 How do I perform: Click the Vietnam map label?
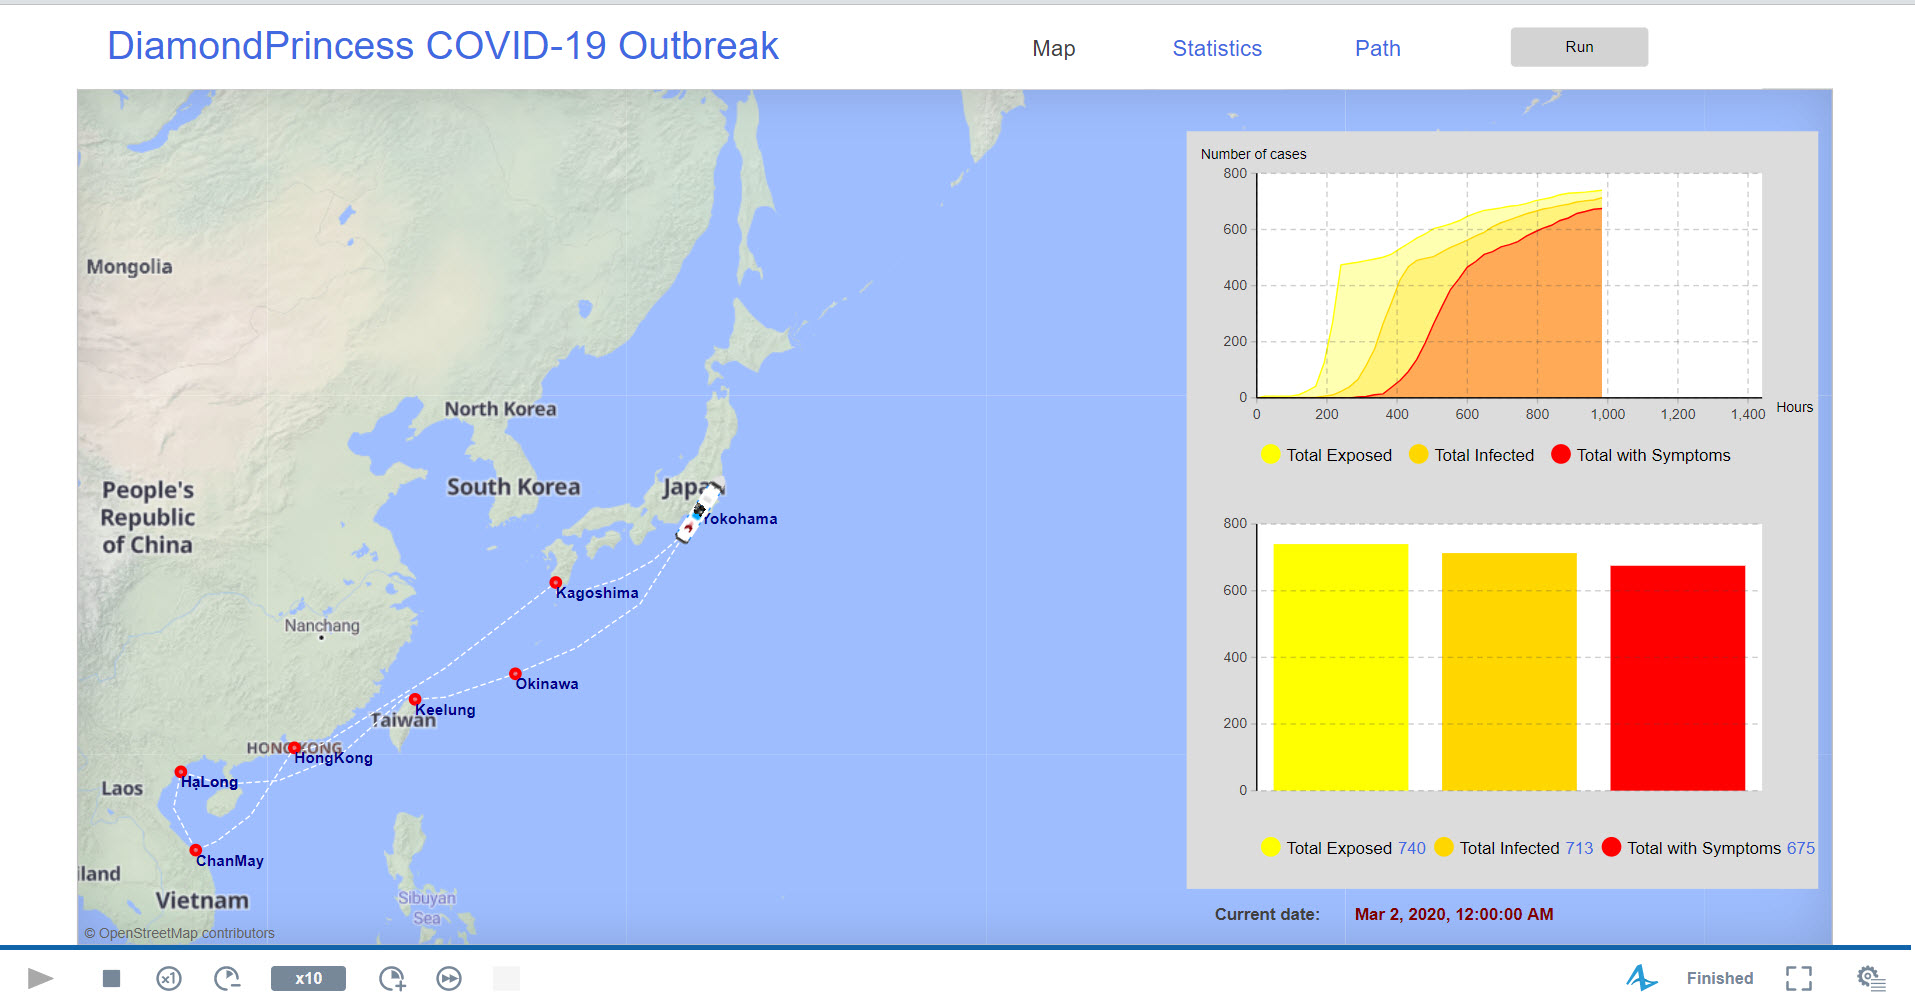click(x=202, y=901)
